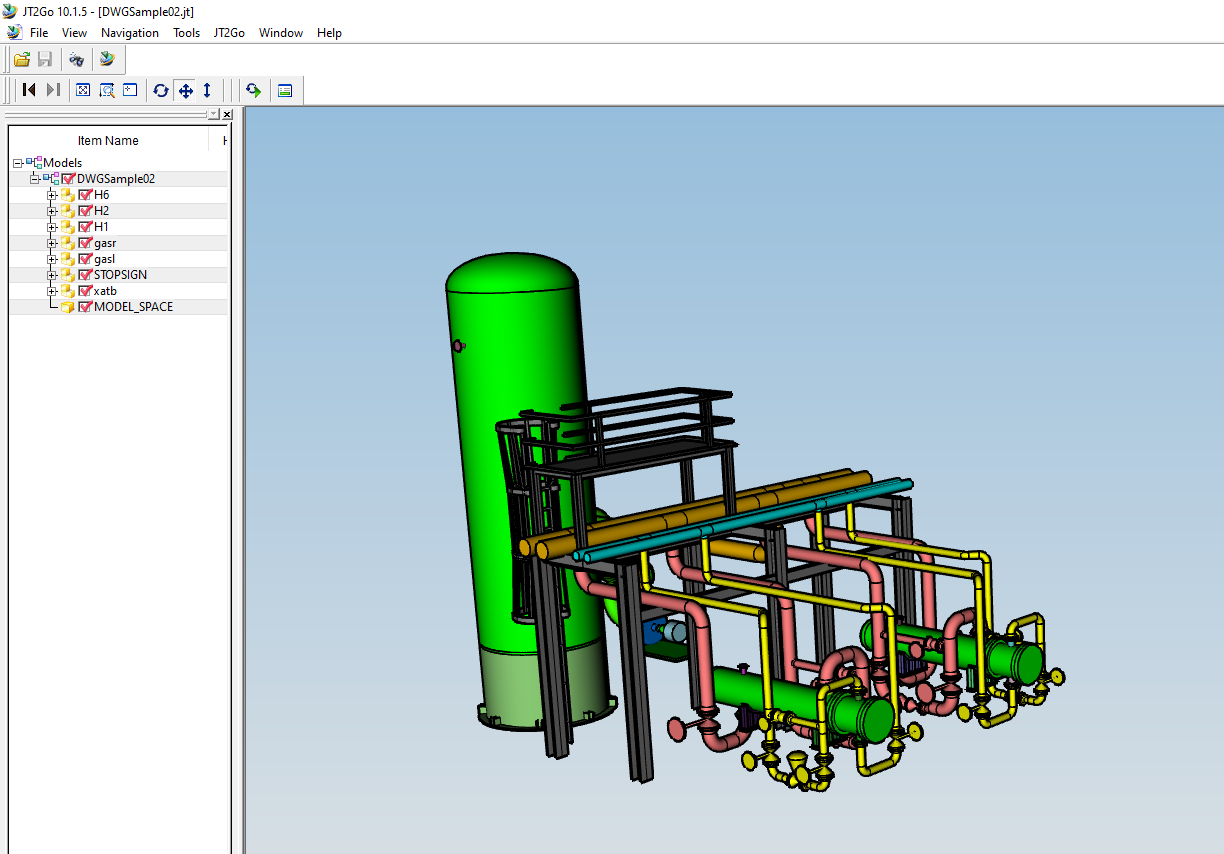
Task: Hide MODEL_SPACE using its checkbox
Action: tap(85, 307)
